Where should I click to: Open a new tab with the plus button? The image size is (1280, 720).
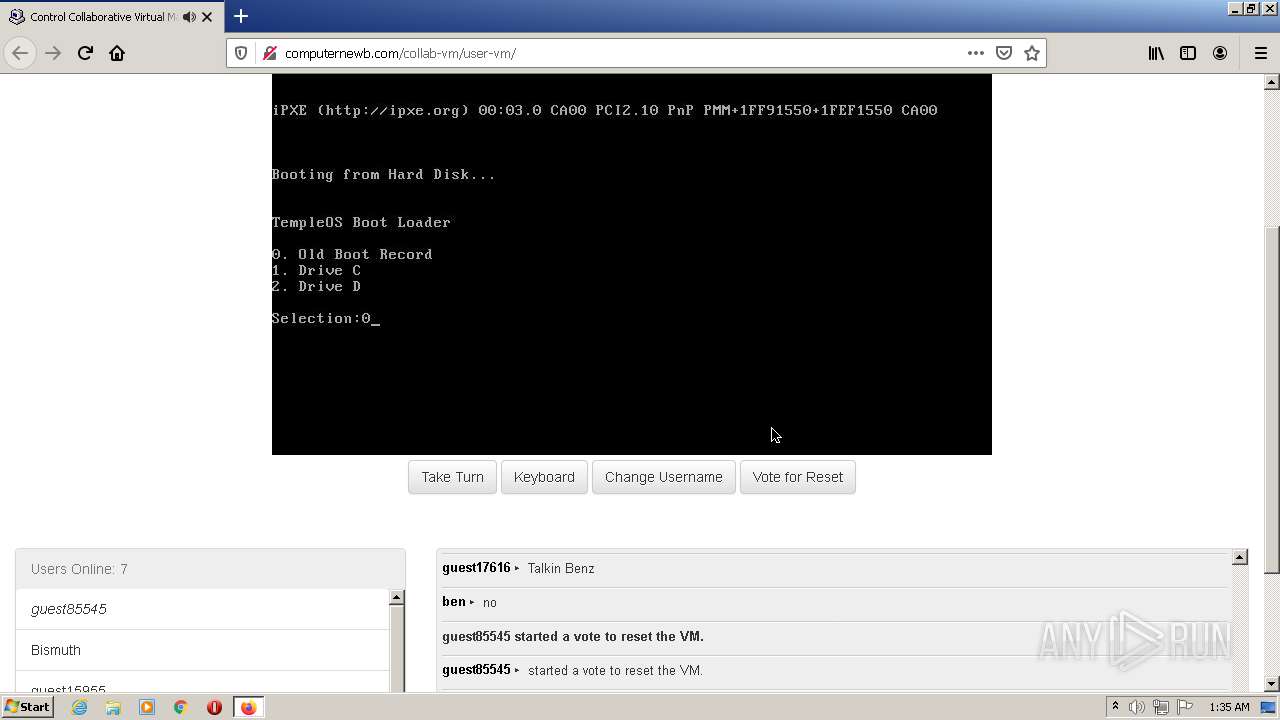[x=241, y=16]
